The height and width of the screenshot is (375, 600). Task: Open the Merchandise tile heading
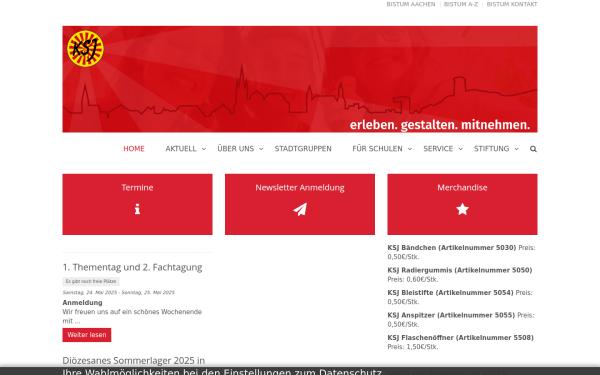(x=462, y=188)
